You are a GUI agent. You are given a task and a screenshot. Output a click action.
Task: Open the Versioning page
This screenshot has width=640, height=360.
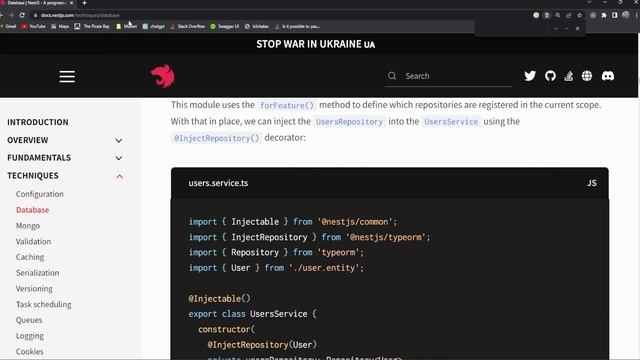[34, 289]
